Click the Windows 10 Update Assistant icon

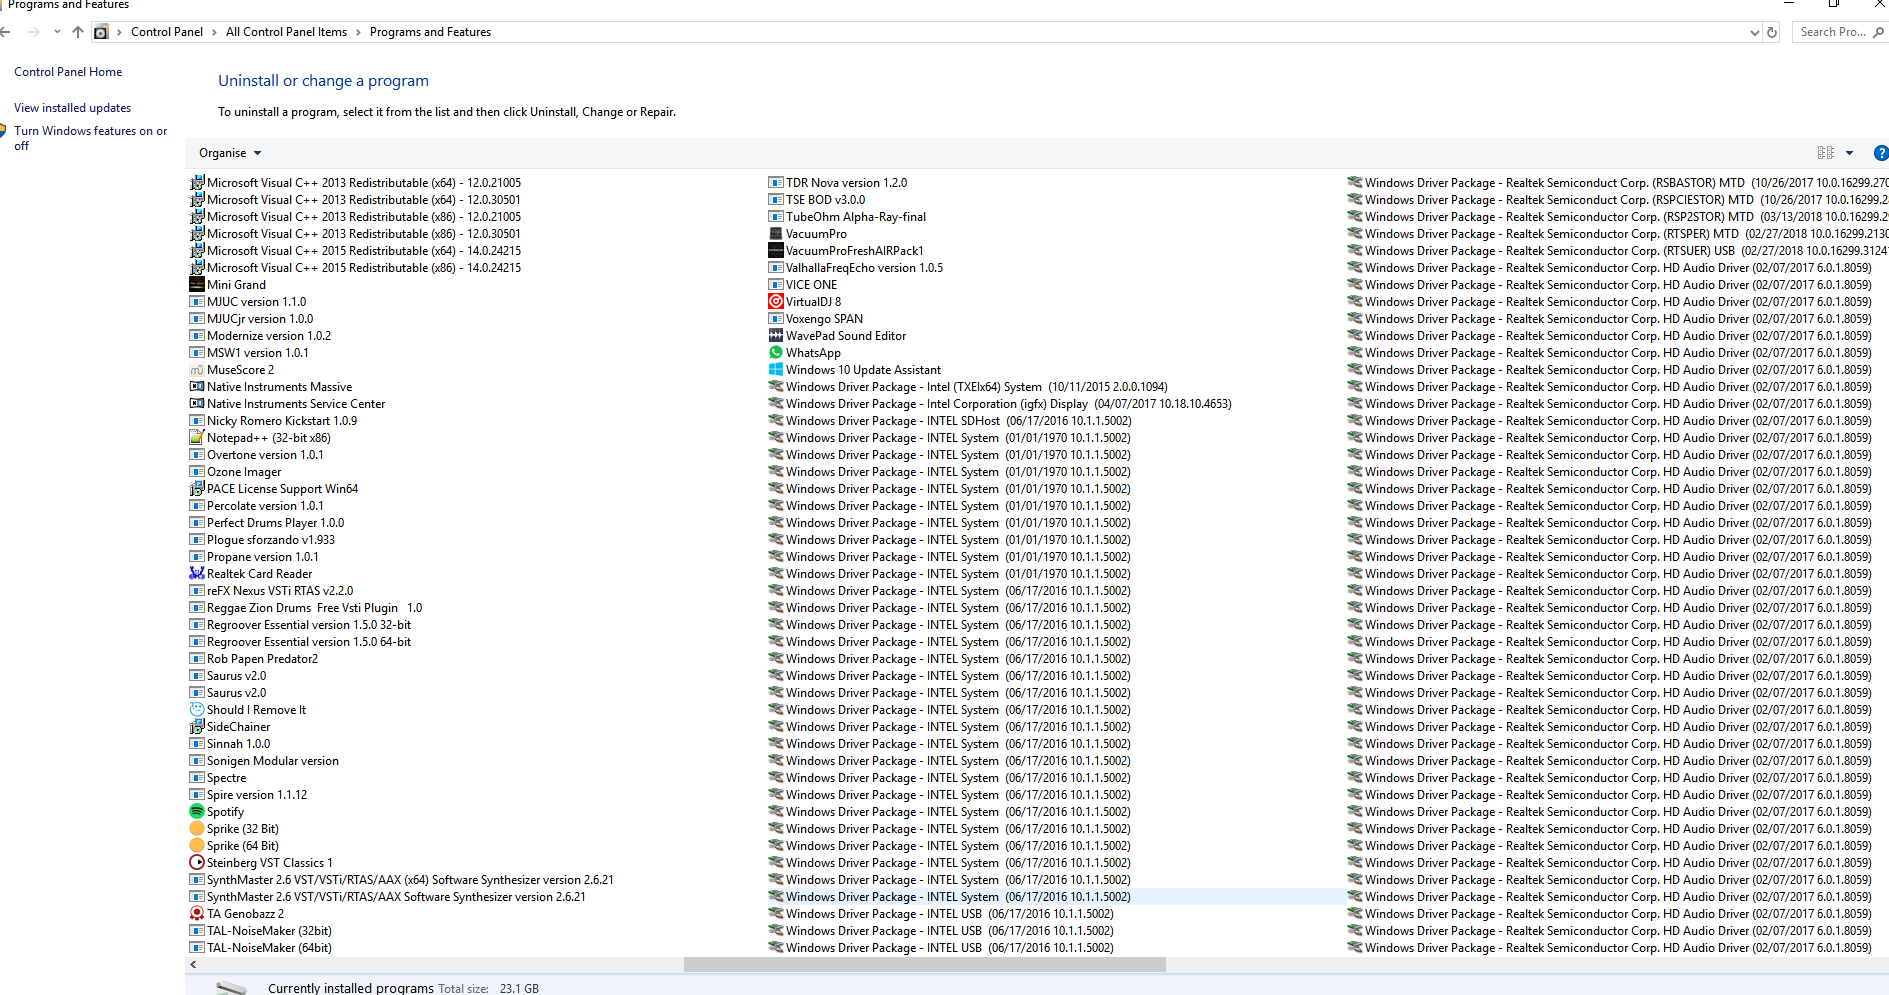[x=776, y=369]
